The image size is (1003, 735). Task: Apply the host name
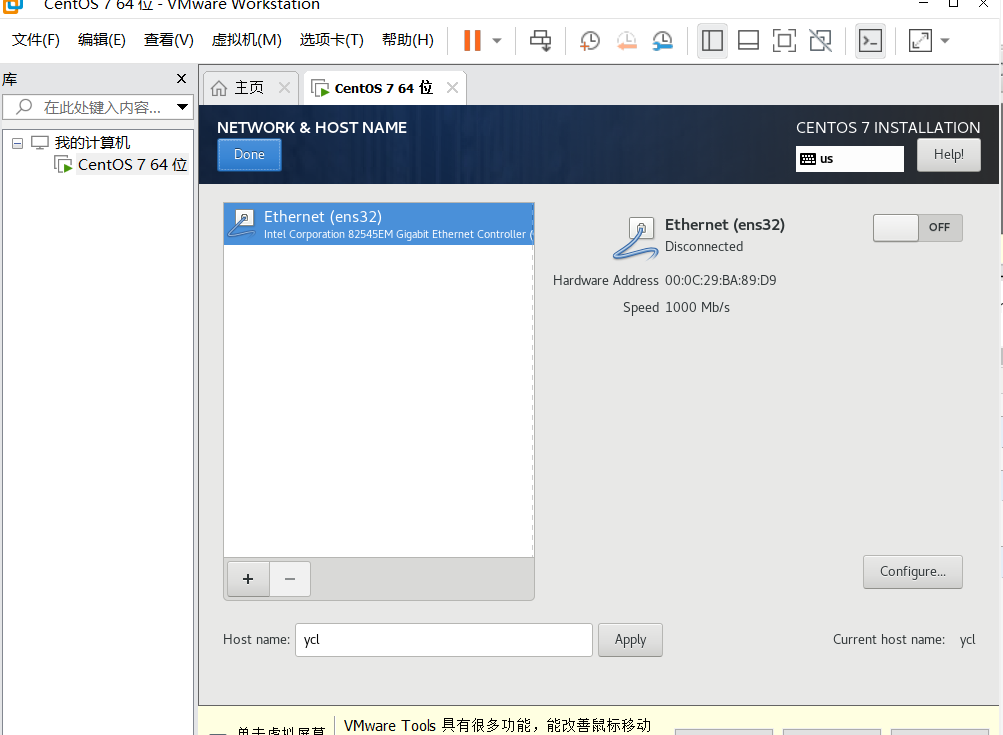pyautogui.click(x=630, y=640)
